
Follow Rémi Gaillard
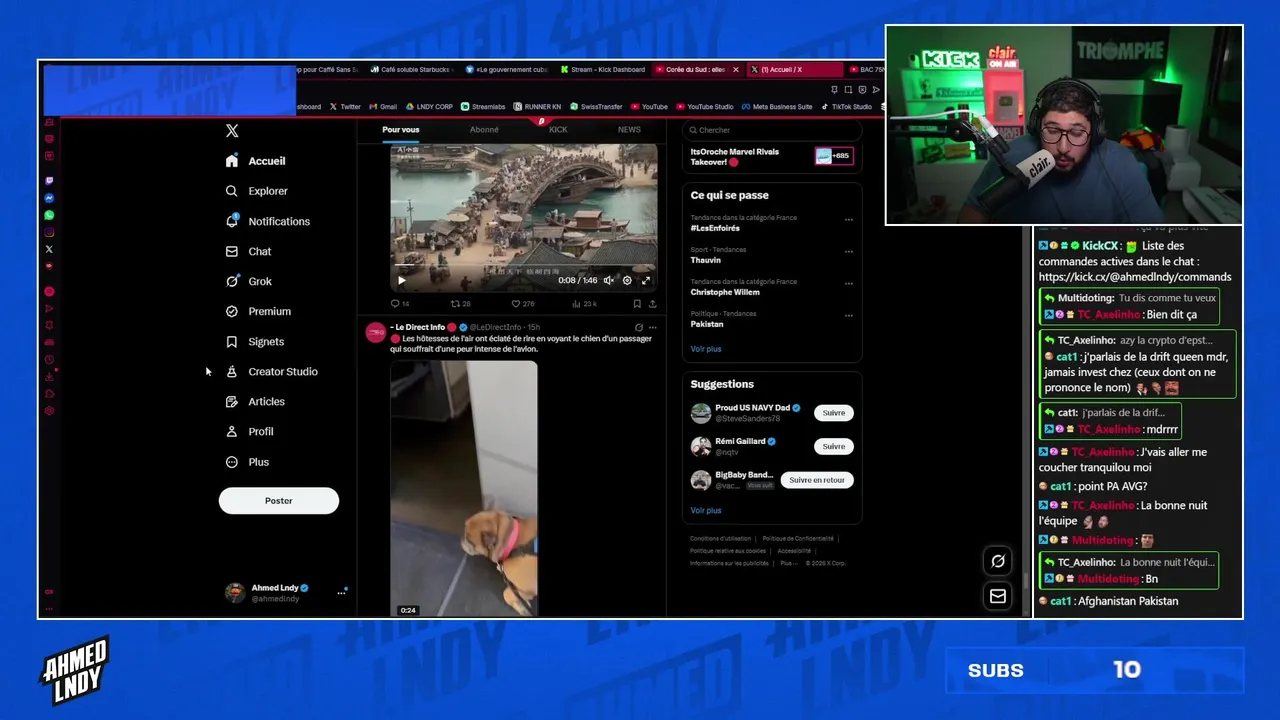point(834,447)
